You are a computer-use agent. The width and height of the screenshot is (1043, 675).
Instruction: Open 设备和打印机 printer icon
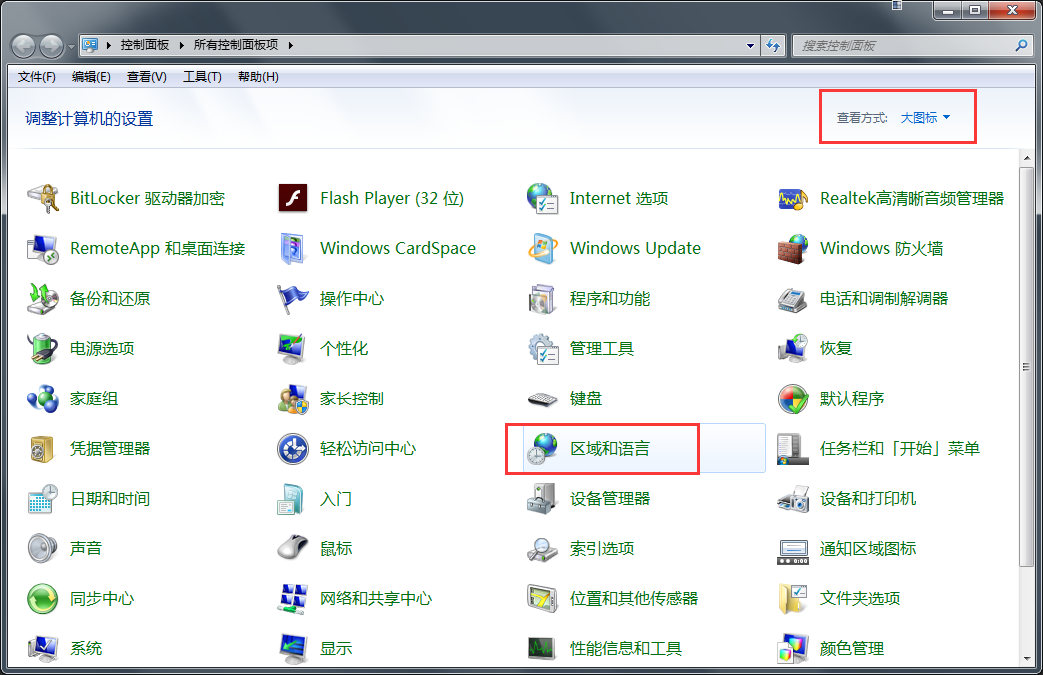pos(793,499)
